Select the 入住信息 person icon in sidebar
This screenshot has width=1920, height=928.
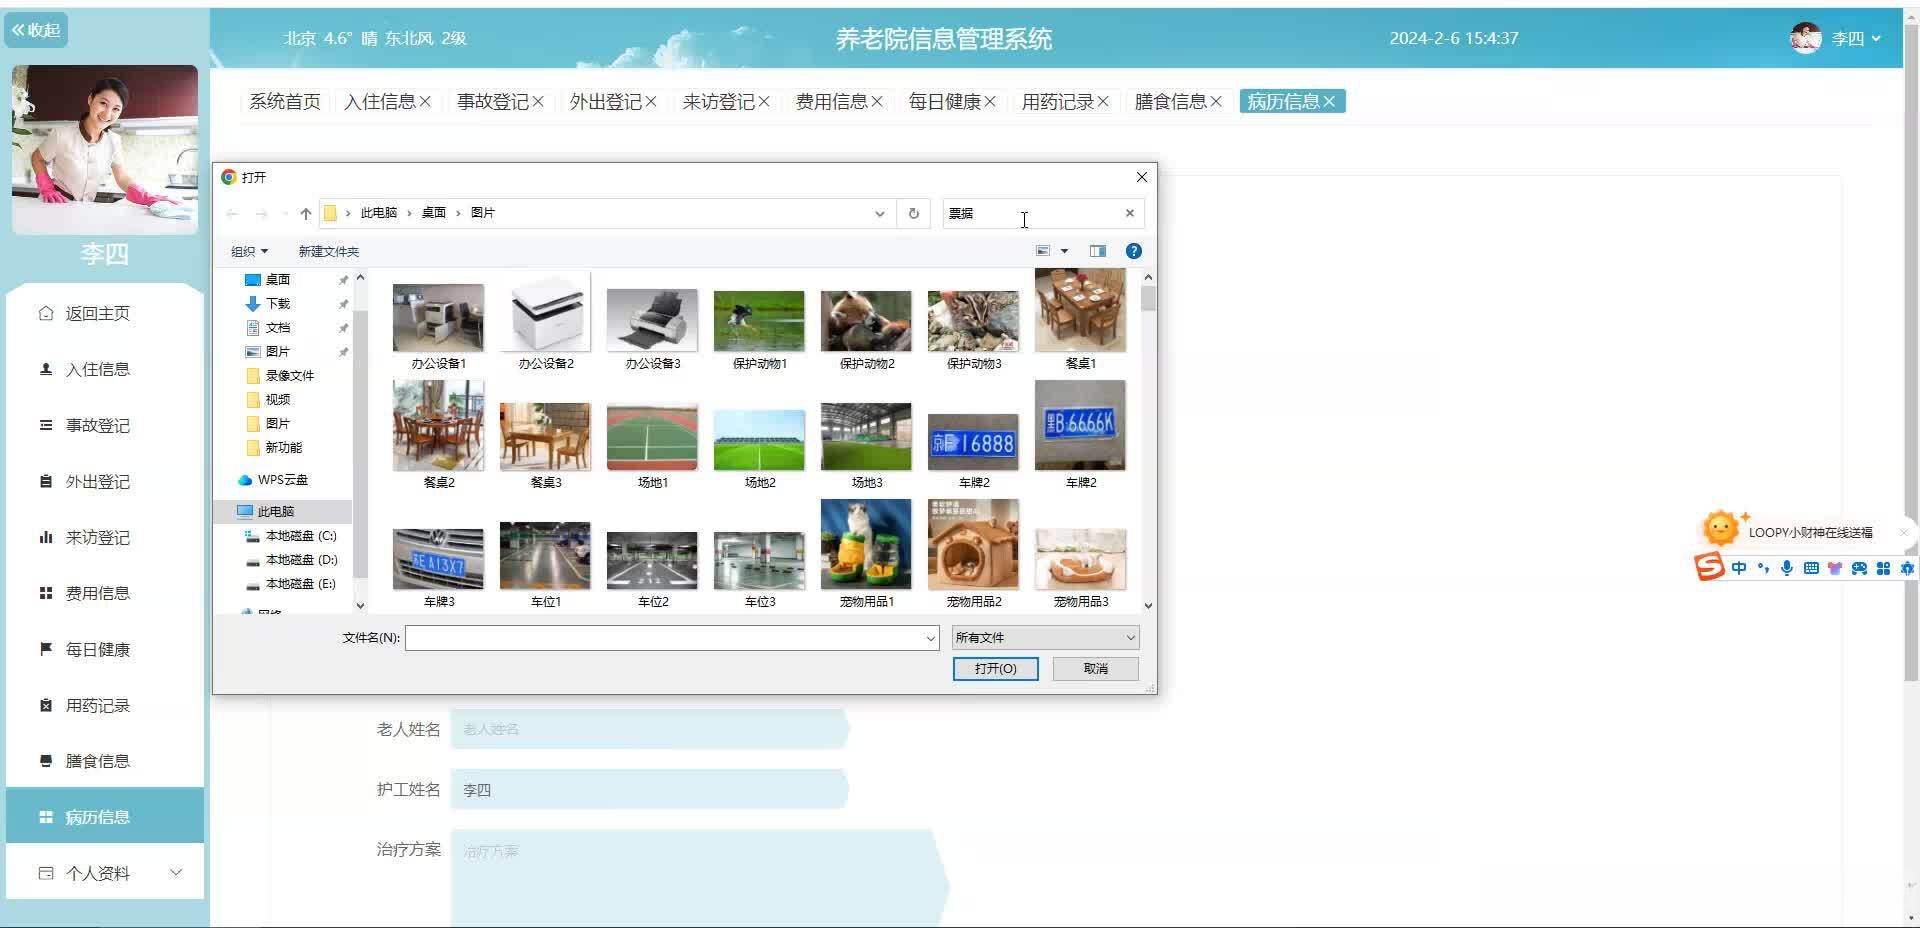(45, 369)
